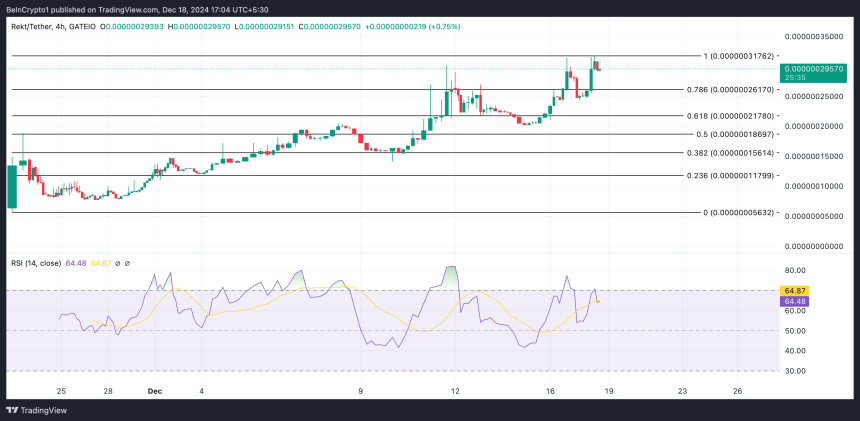Open the RSI (14, close) indicator legend

tap(35, 263)
